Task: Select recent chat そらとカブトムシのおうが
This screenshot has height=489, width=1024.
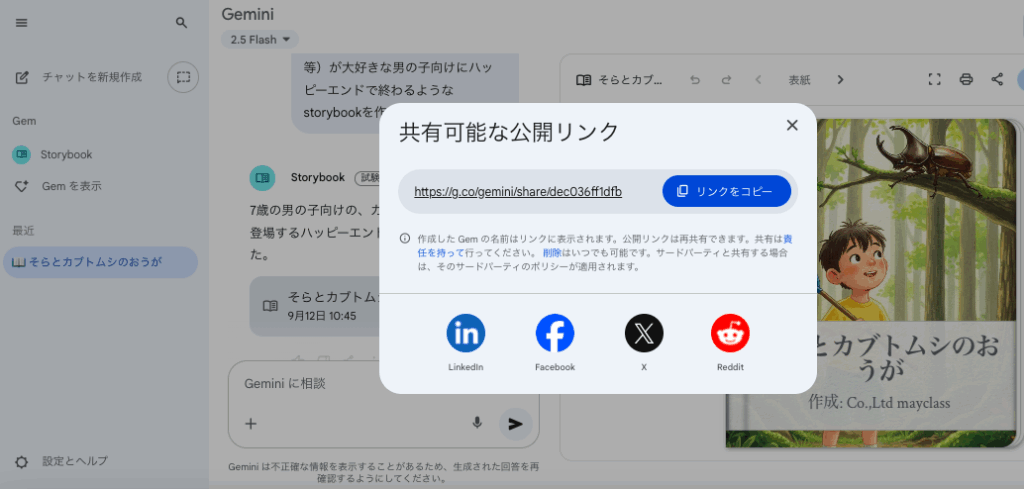Action: coord(100,262)
